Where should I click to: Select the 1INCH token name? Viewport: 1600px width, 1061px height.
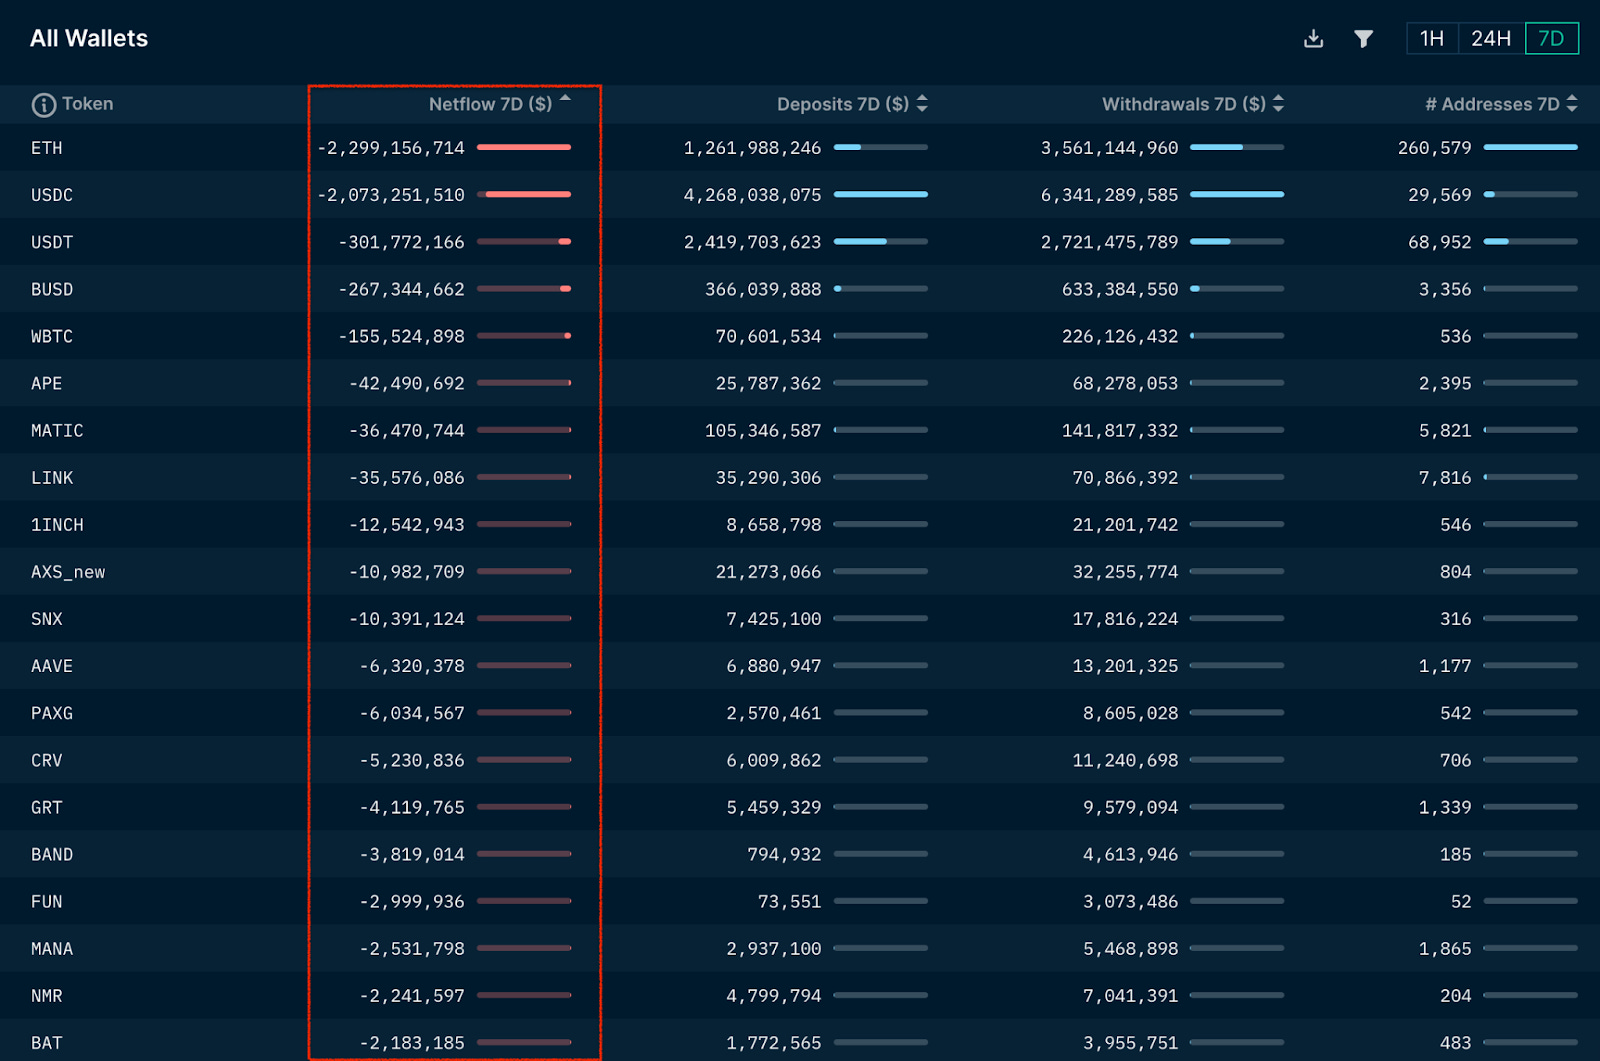point(57,525)
